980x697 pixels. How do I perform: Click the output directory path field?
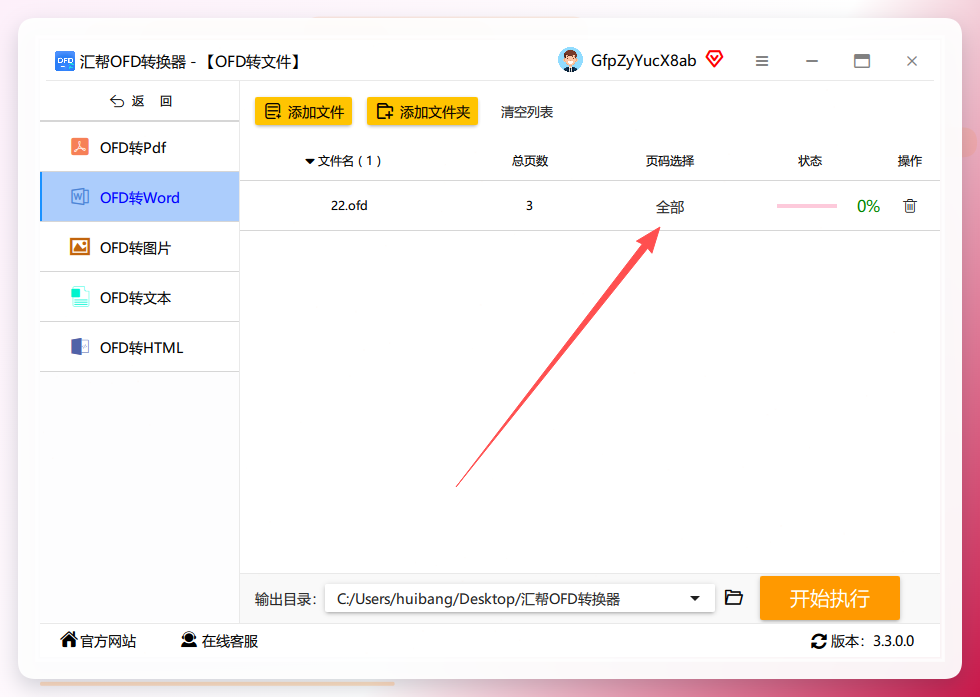tap(519, 598)
